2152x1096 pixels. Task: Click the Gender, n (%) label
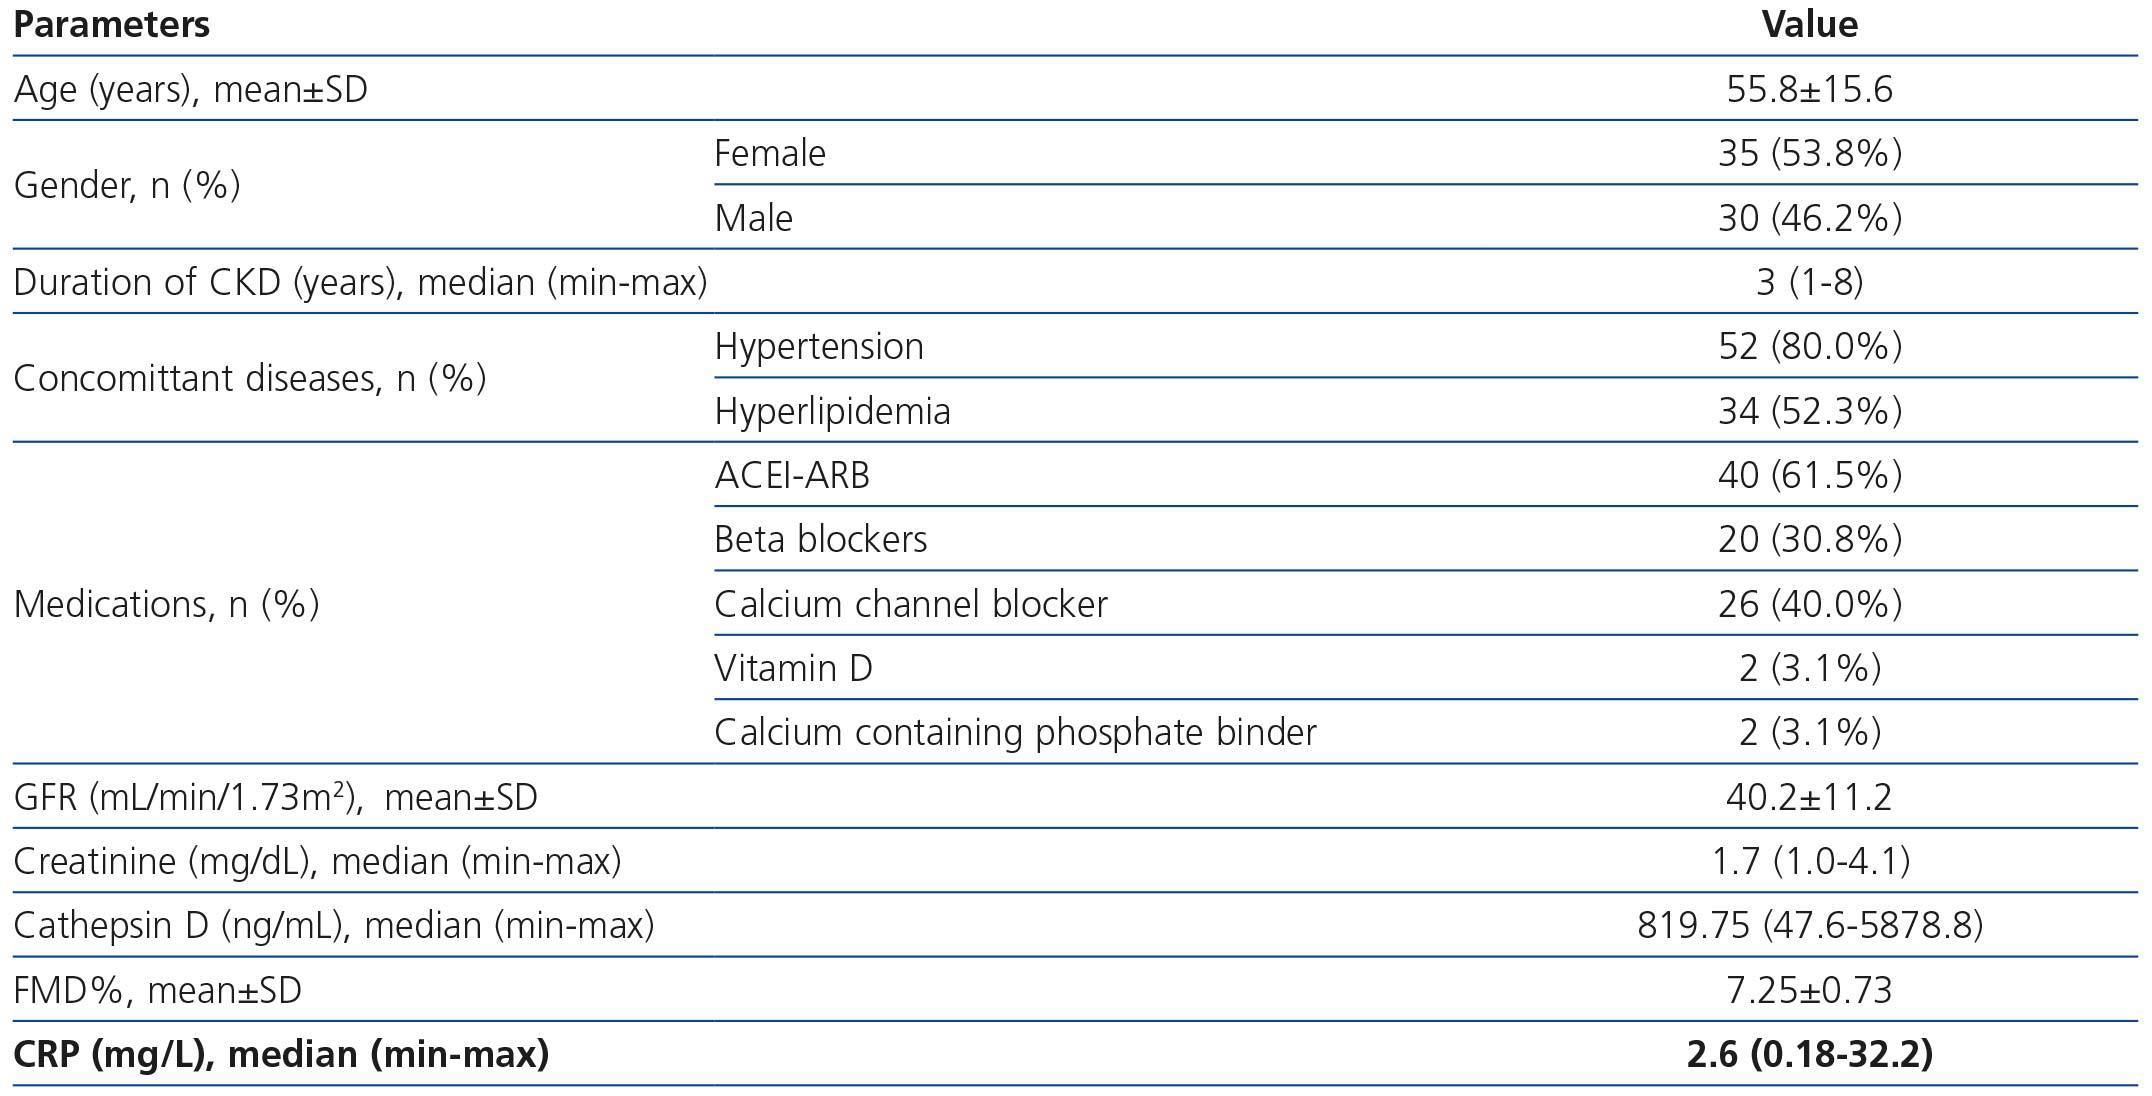click(127, 186)
